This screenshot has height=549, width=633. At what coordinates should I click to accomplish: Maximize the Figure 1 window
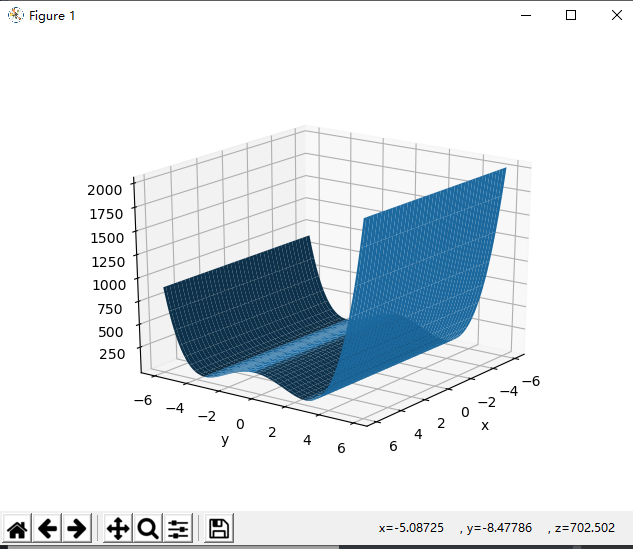click(571, 15)
